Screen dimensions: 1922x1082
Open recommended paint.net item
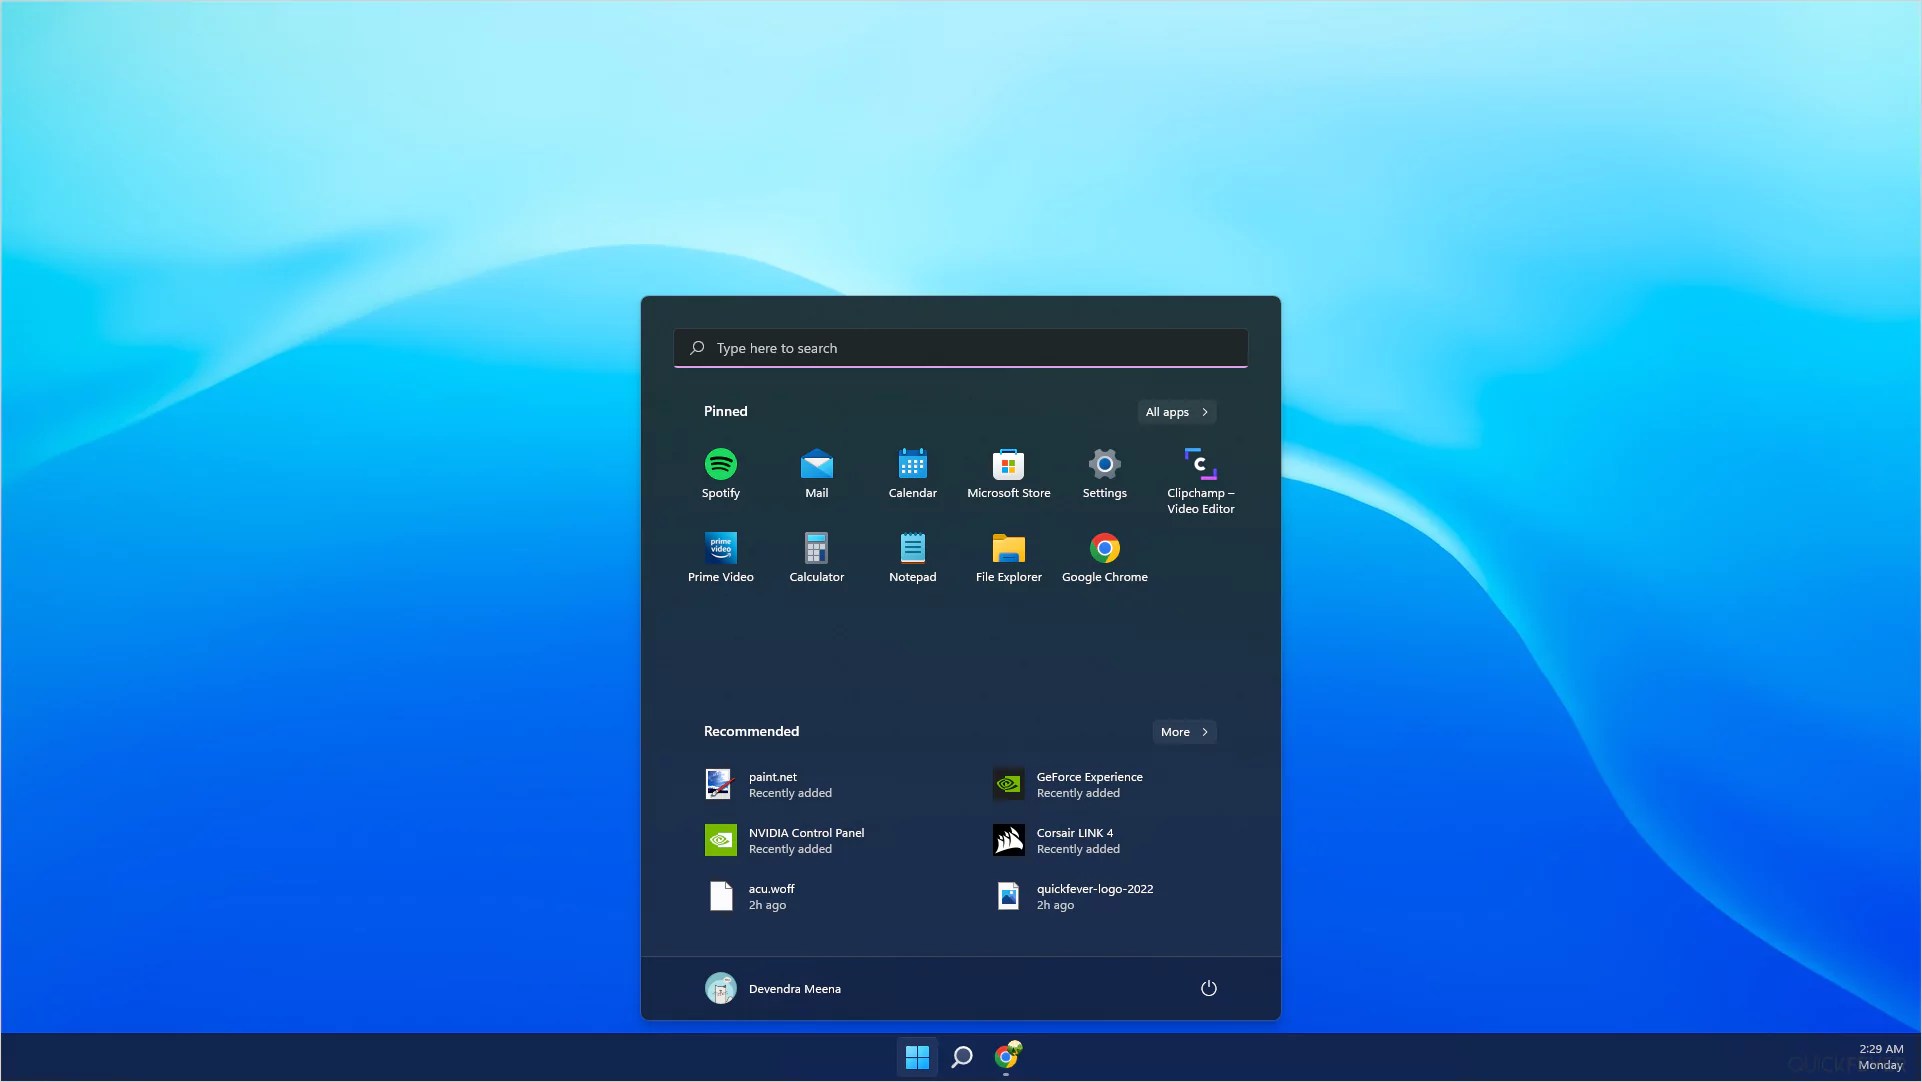[x=770, y=784]
